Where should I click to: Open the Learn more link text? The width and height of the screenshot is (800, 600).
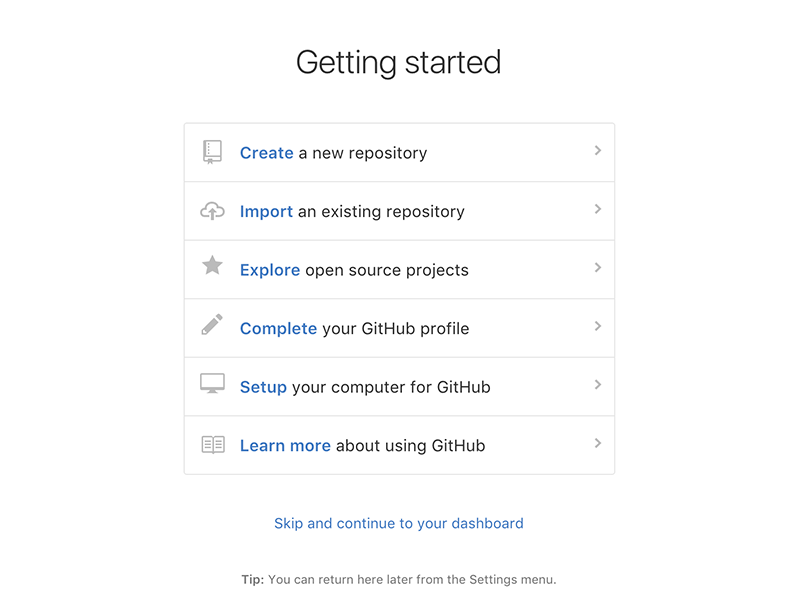[x=285, y=446]
